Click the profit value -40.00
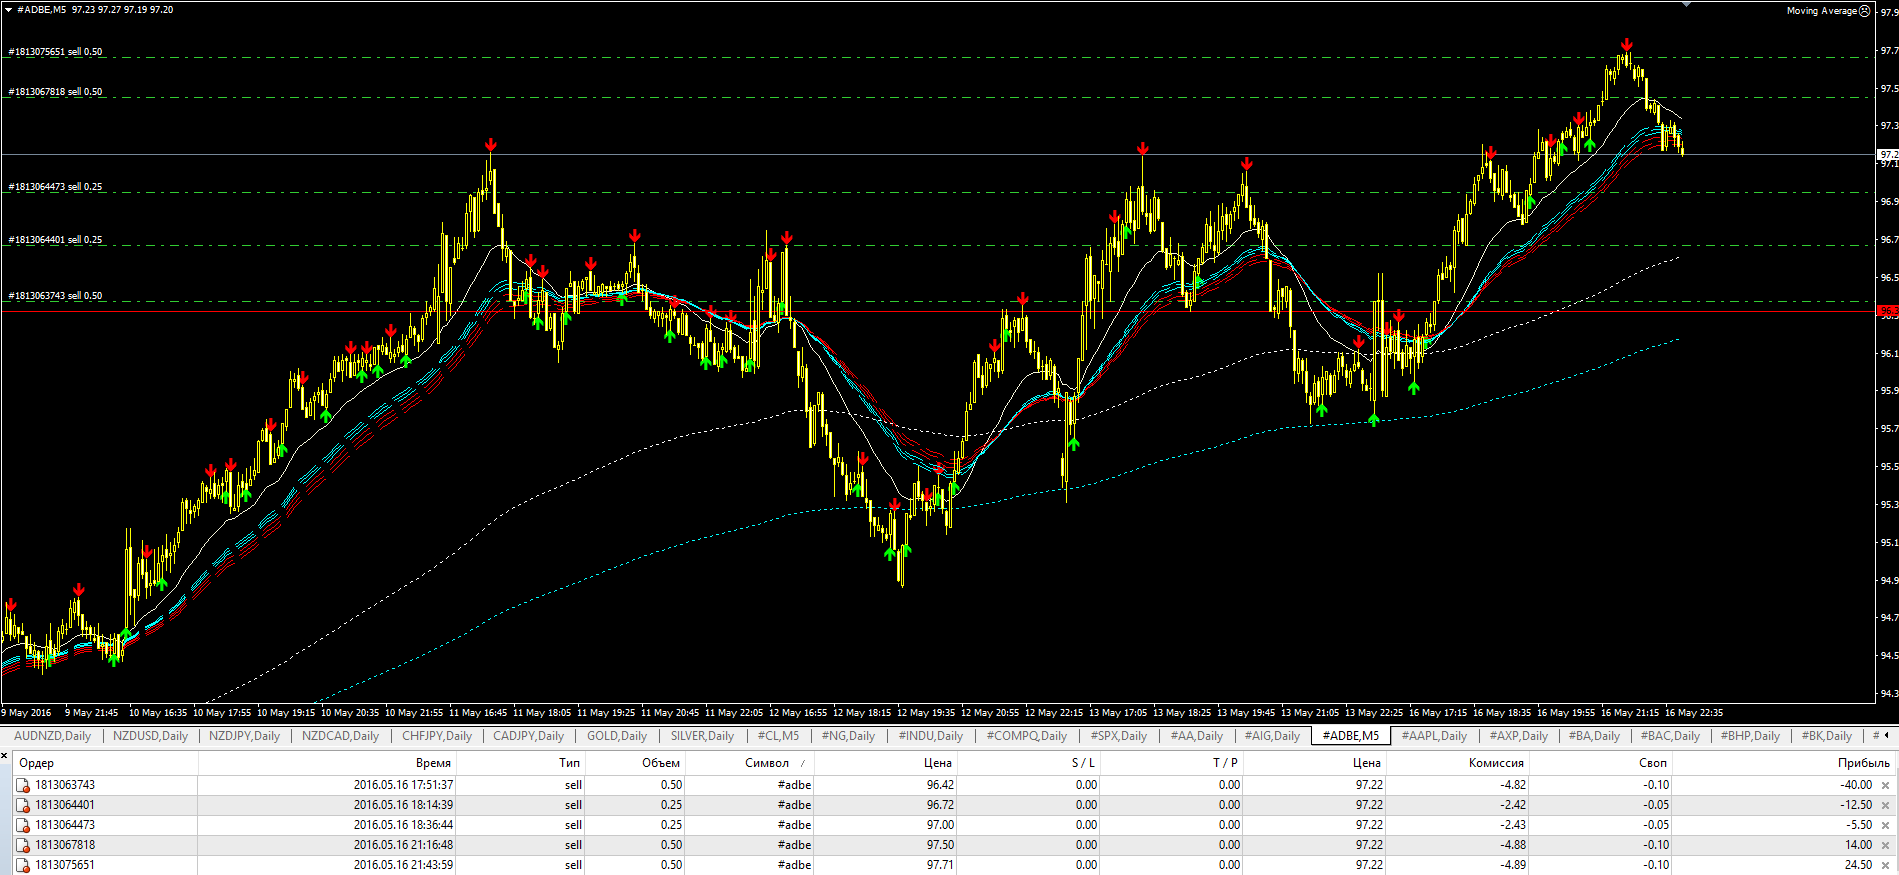 tap(1856, 785)
